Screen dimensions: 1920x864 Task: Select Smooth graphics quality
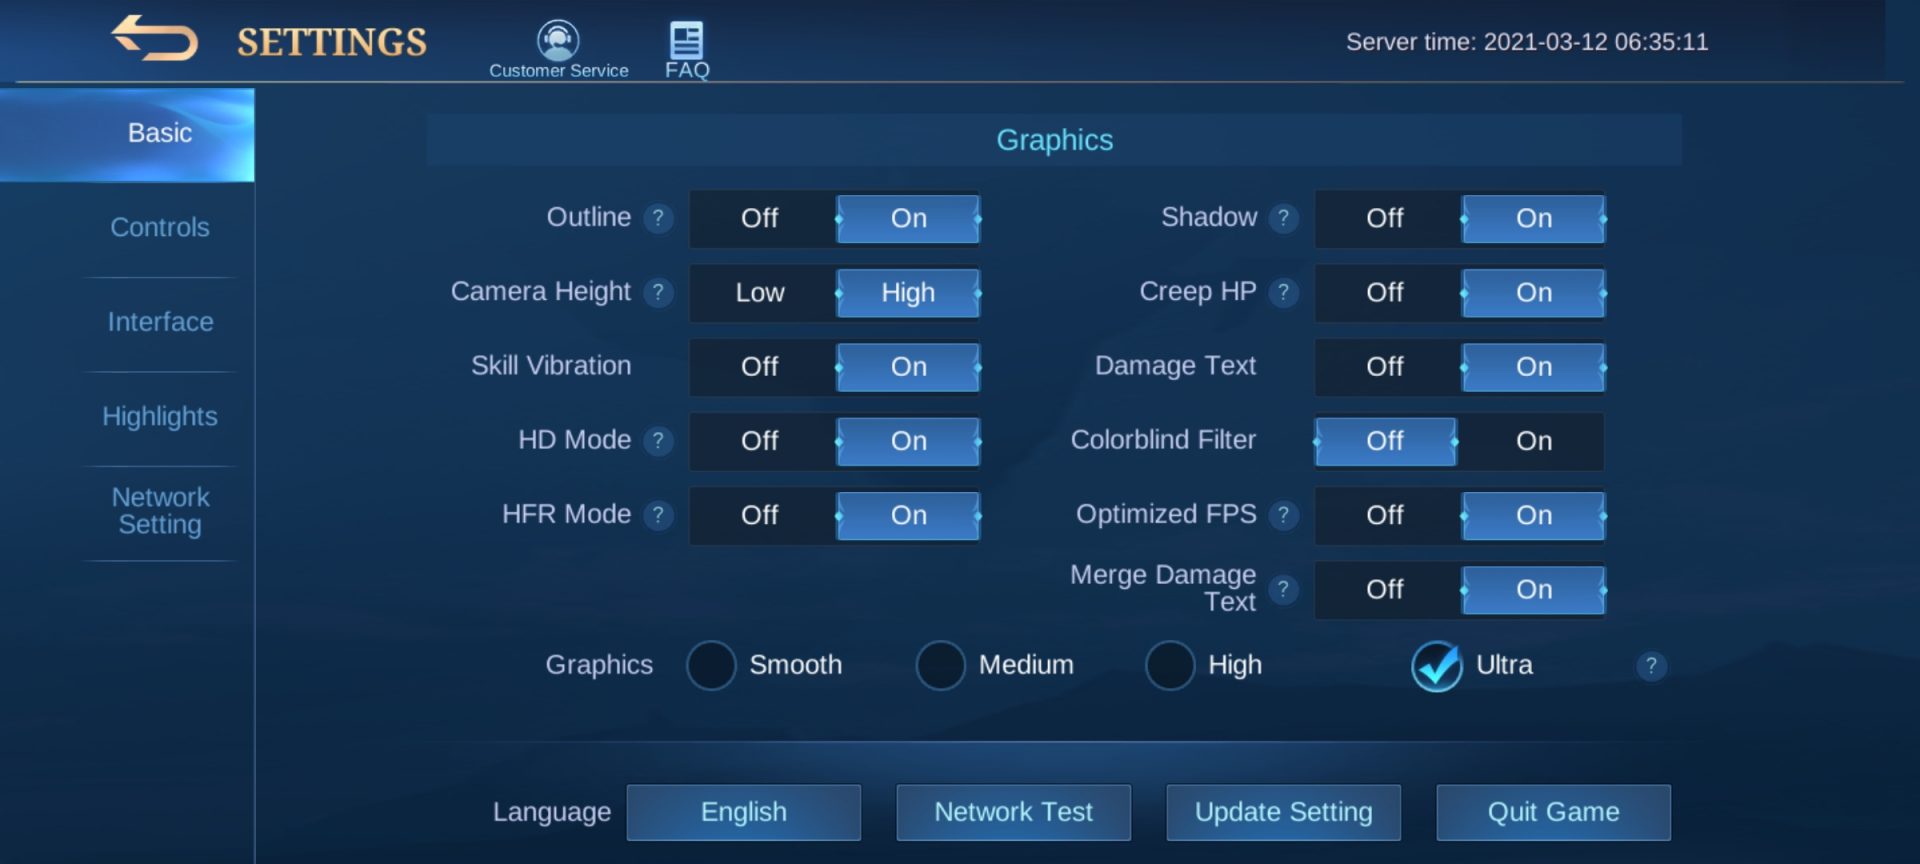click(711, 666)
